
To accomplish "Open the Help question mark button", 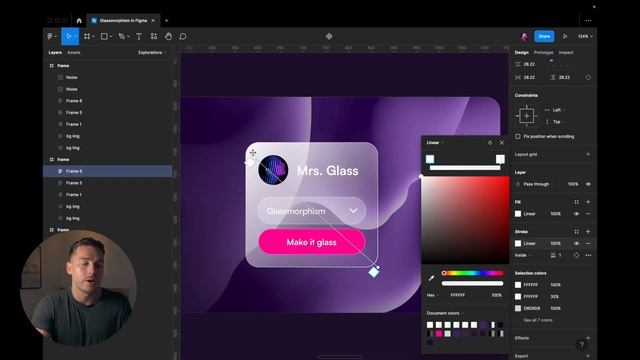I will coord(582,345).
